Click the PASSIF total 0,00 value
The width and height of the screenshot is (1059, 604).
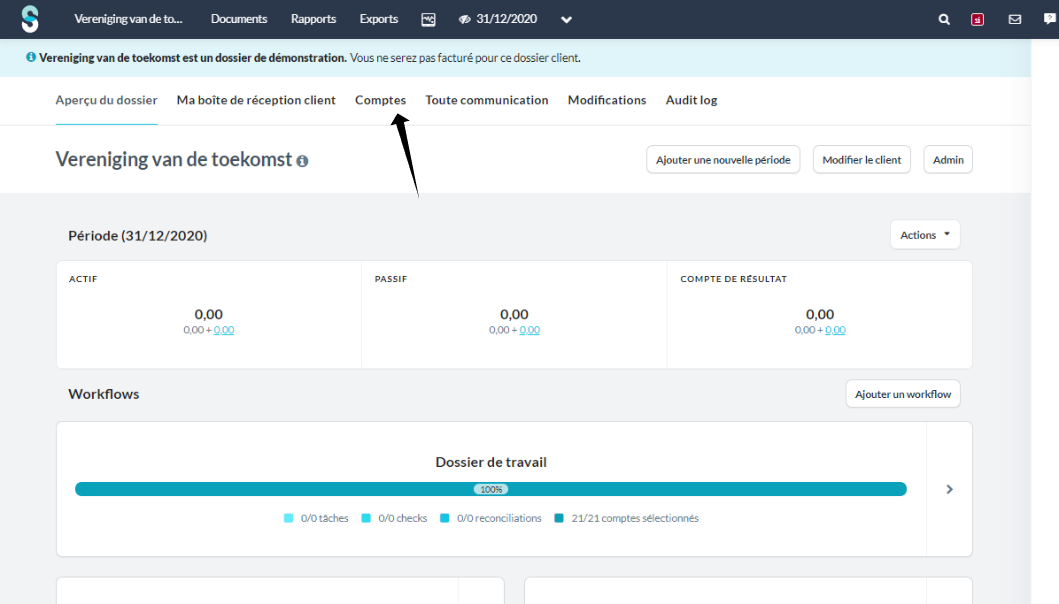(514, 314)
